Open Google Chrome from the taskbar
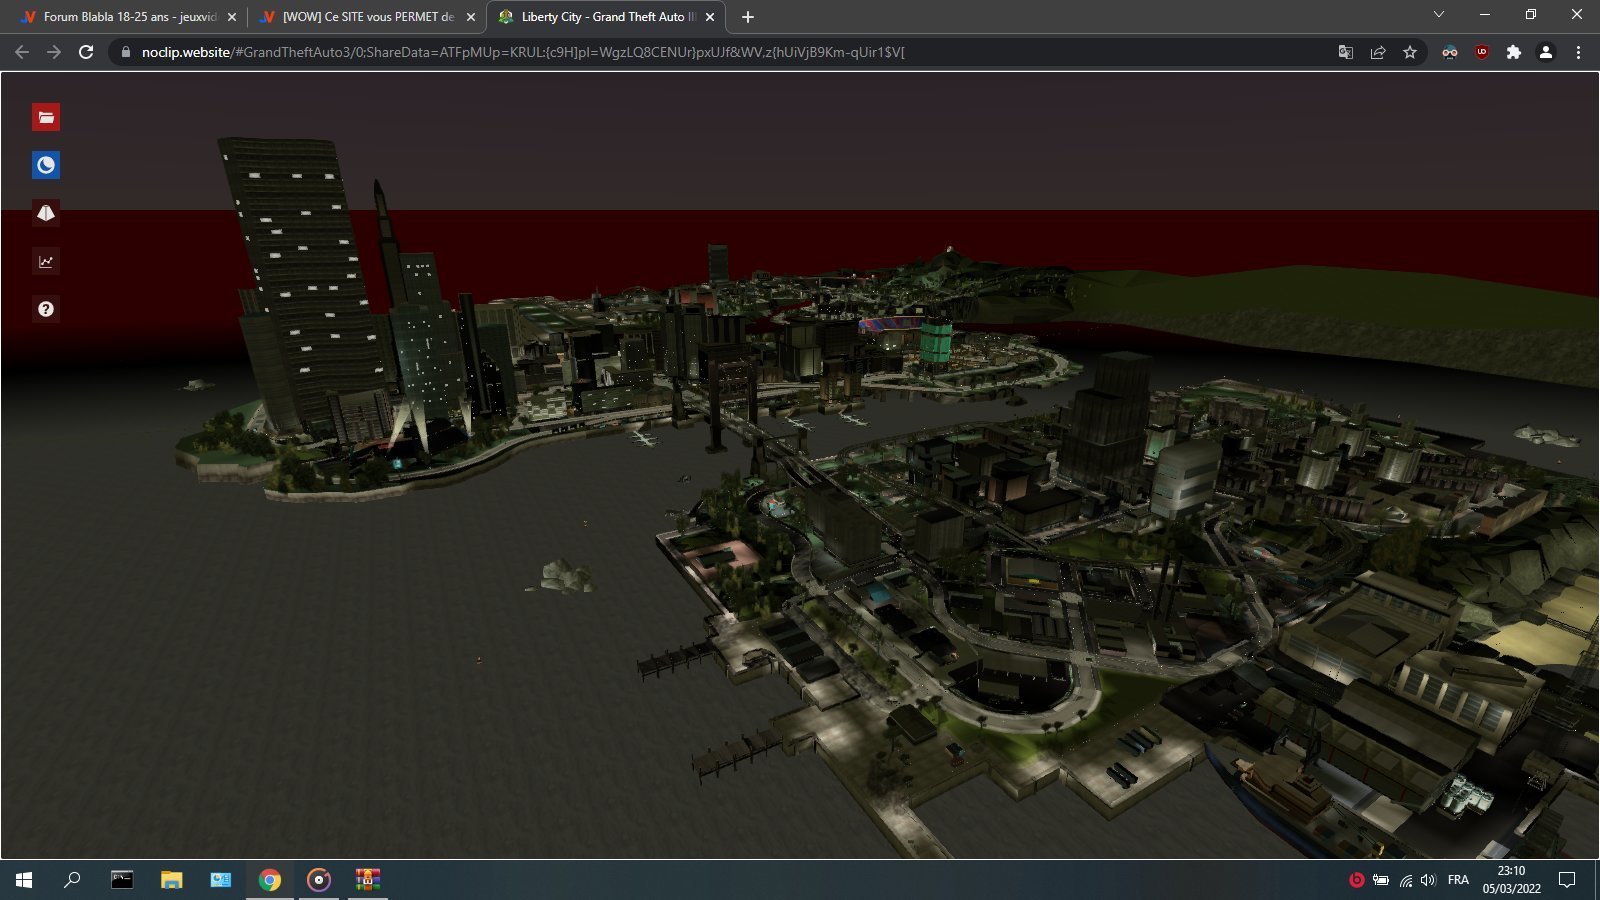Screen dimensions: 1600x900 pos(270,880)
